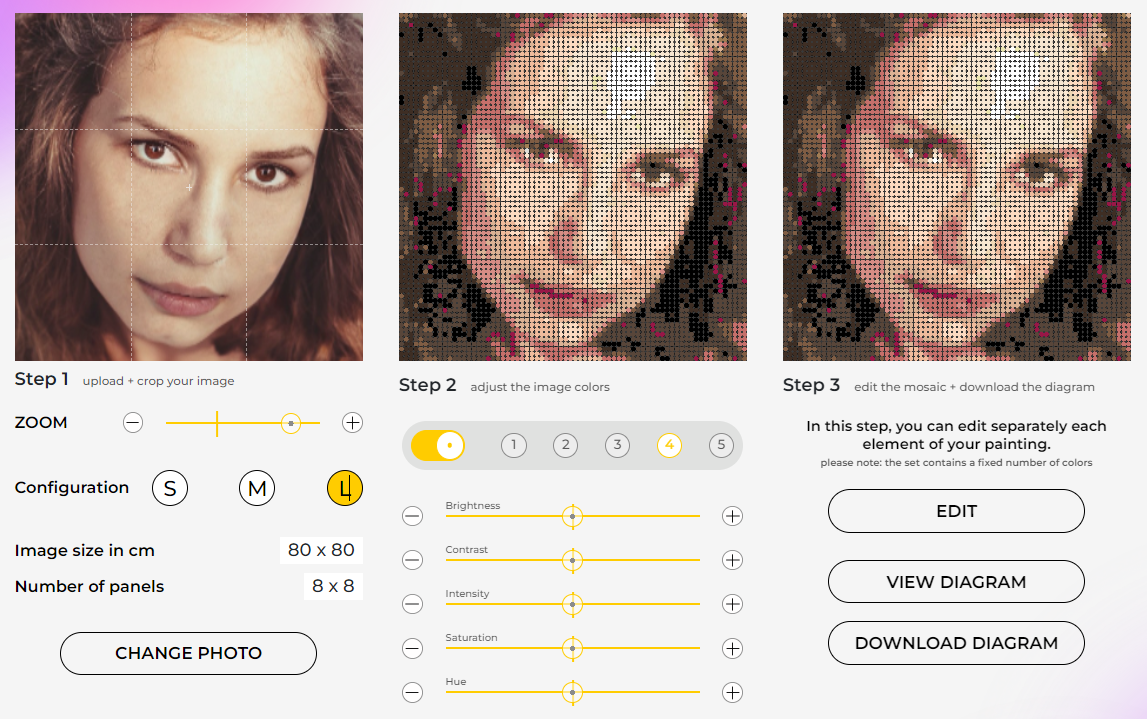Increase Intensity with the plus icon
Viewport: 1147px width, 719px height.
click(x=733, y=604)
